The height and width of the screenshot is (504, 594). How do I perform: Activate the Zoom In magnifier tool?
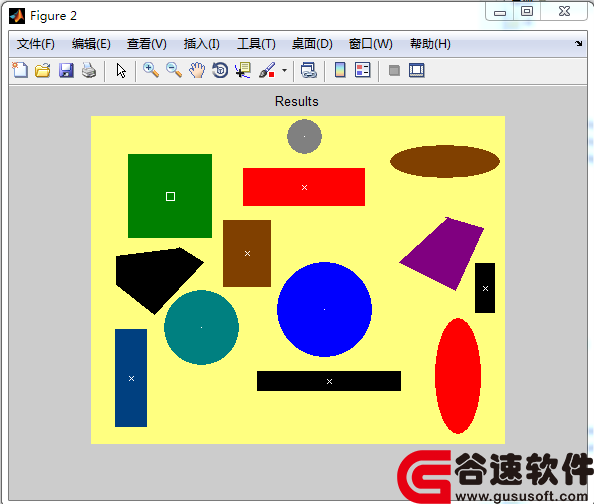151,70
